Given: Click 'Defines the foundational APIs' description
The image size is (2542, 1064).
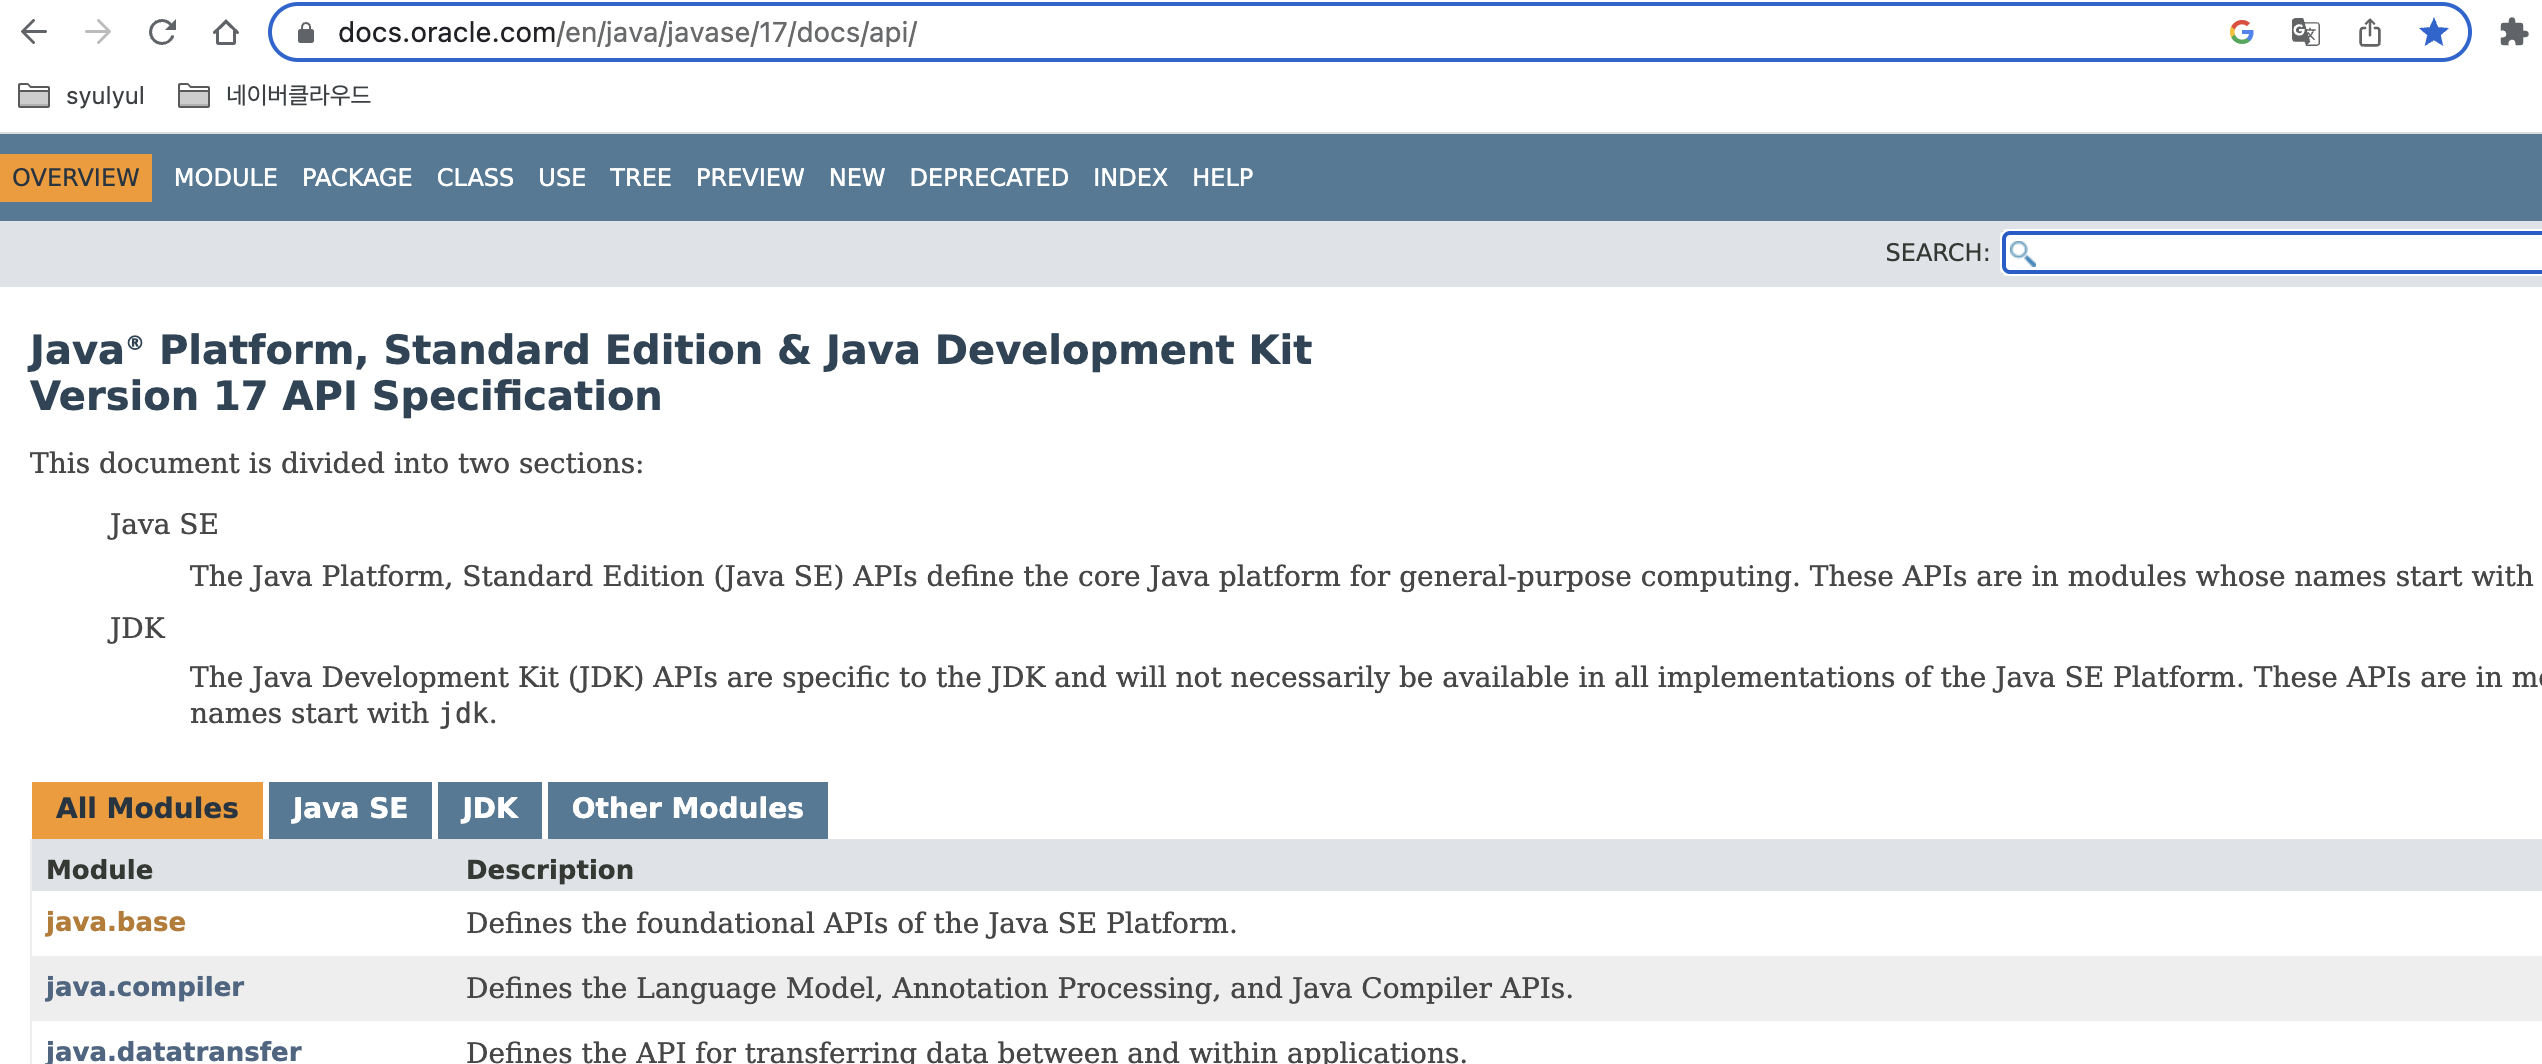Looking at the screenshot, I should (852, 923).
